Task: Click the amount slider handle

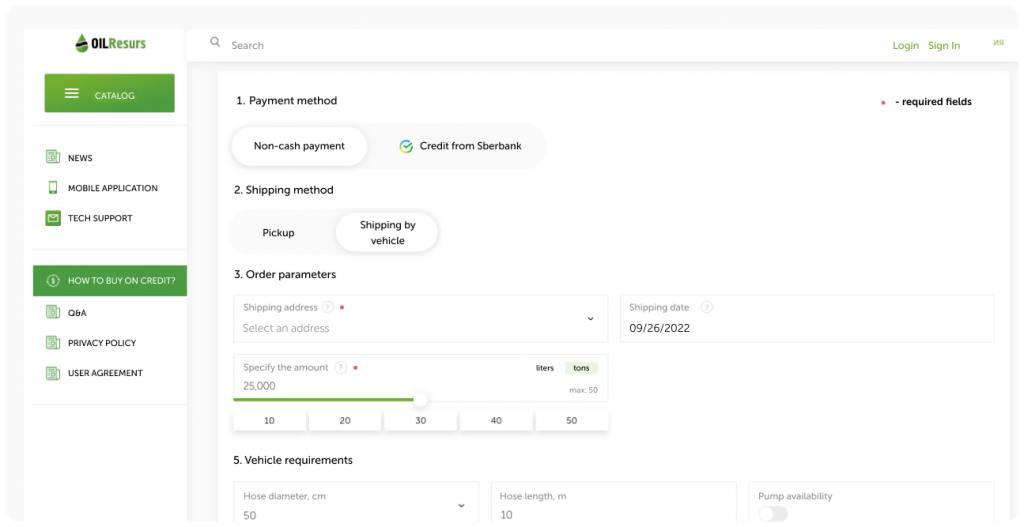Action: pyautogui.click(x=420, y=399)
